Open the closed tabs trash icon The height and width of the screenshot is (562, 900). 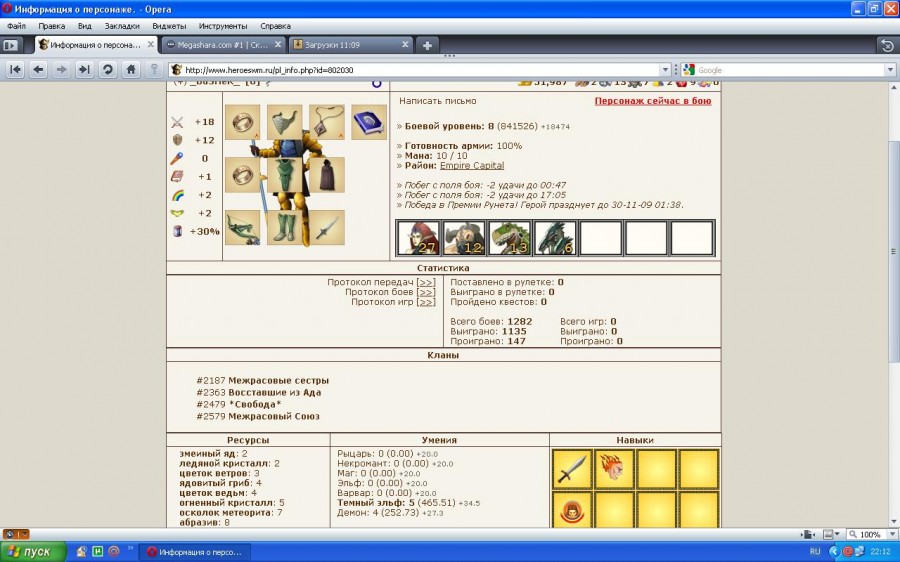click(x=887, y=45)
